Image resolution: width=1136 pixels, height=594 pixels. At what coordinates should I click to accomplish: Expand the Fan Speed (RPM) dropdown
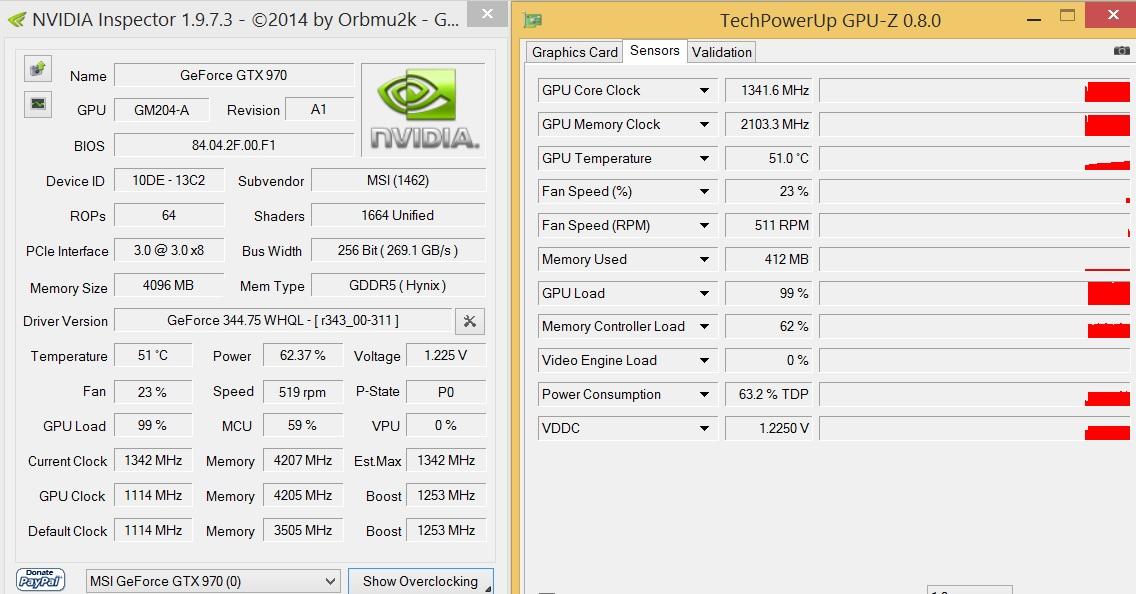[704, 226]
